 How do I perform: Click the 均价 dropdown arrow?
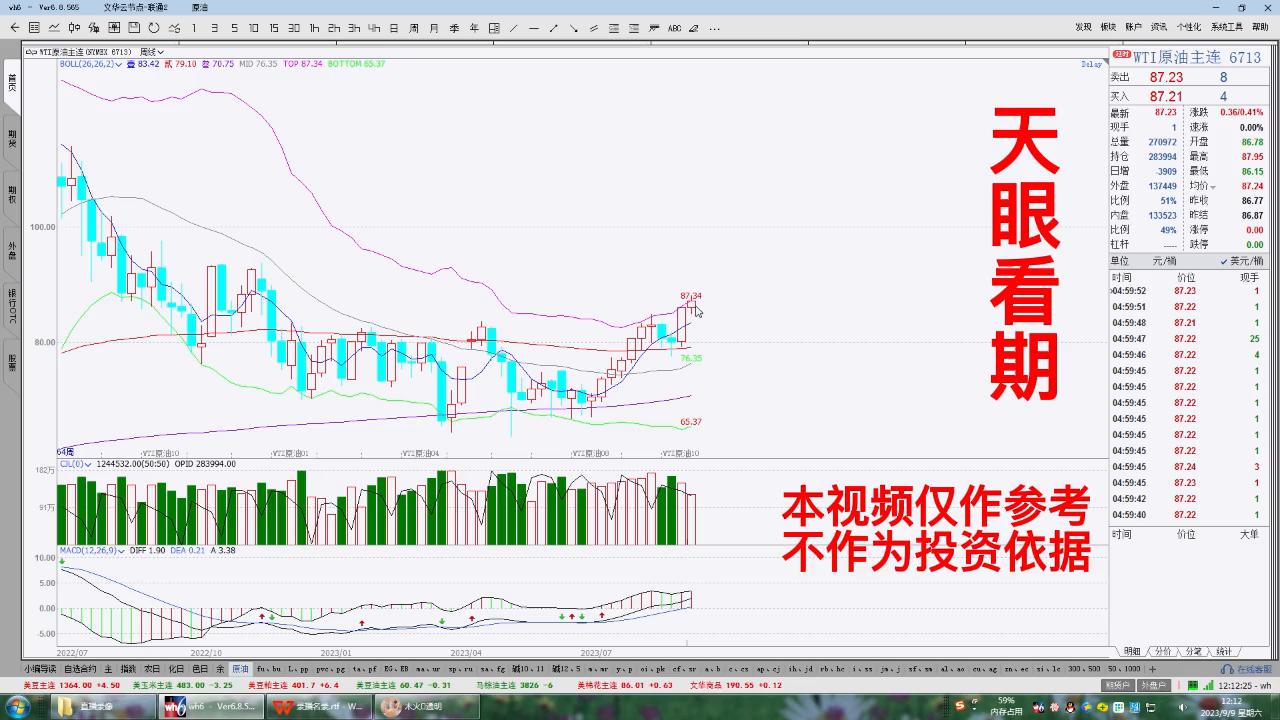click(x=1213, y=185)
